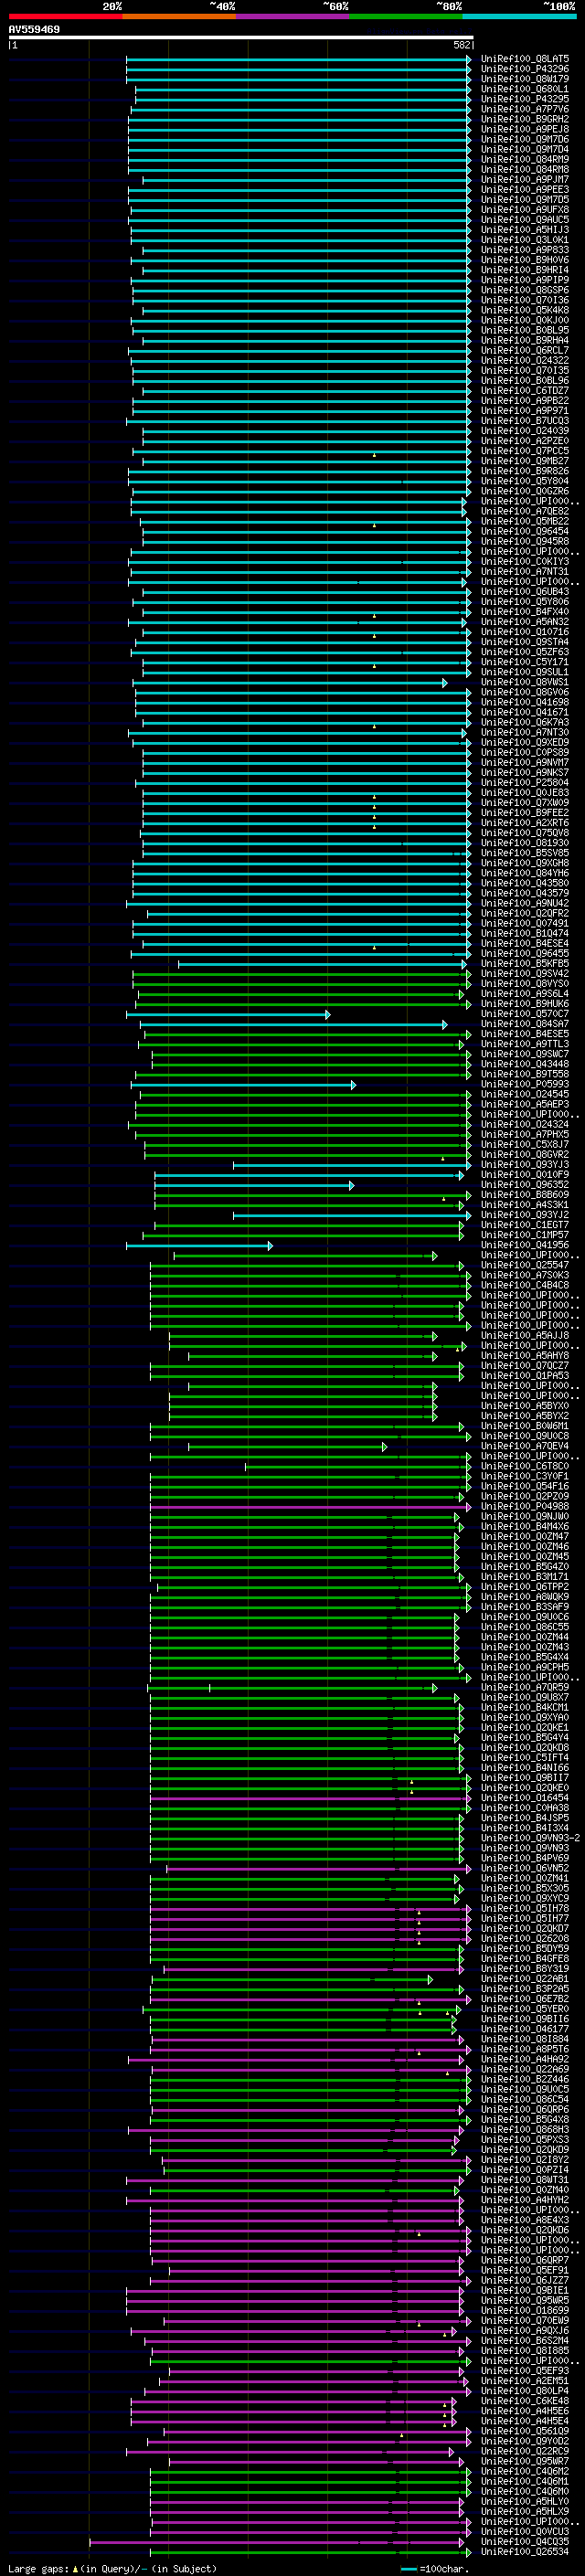585x2576 pixels.
Task: View hit UniRef100_A9TTL3
Action: (x=525, y=1044)
